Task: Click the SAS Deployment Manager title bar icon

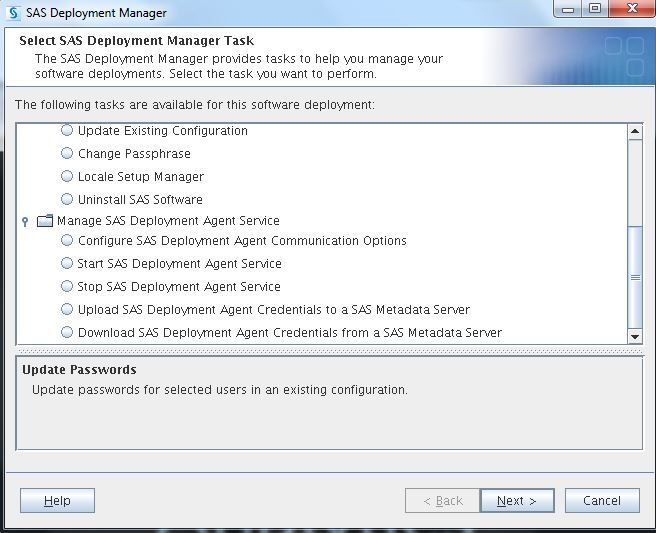Action: (x=14, y=13)
